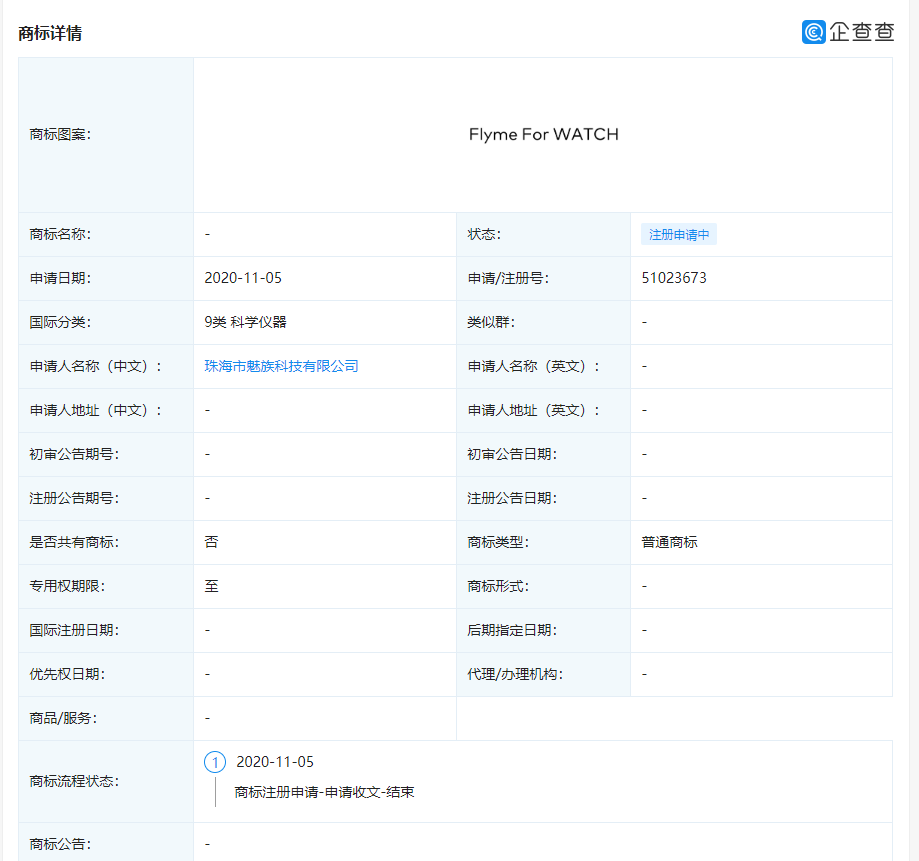Click the 商标流程状态 label
This screenshot has width=919, height=861.
tap(74, 781)
